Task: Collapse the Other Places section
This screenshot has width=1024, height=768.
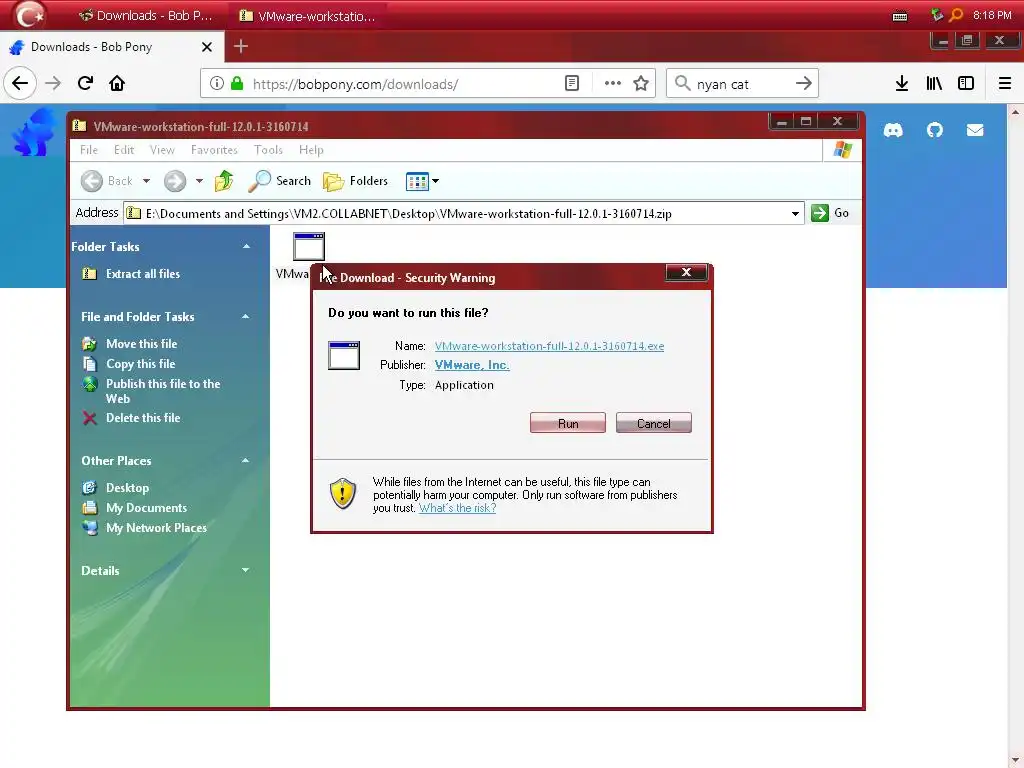Action: pyautogui.click(x=246, y=460)
